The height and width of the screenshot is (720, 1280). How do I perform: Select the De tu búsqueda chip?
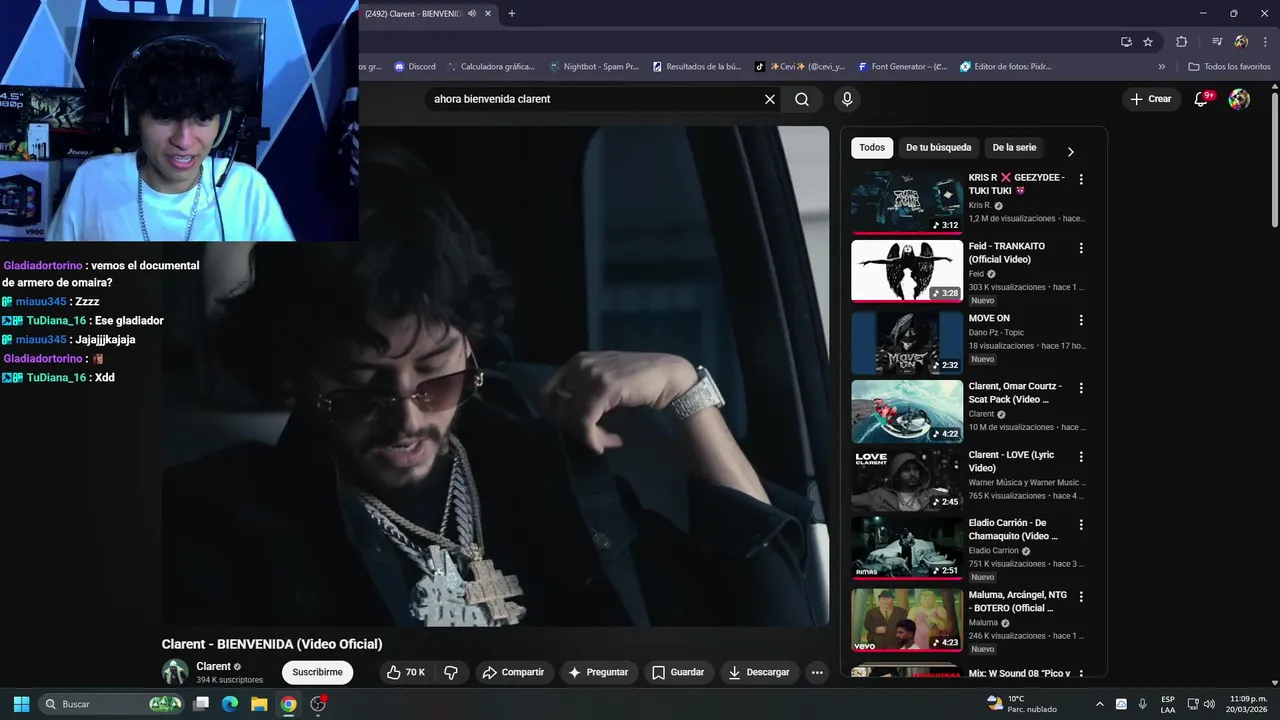tap(938, 147)
